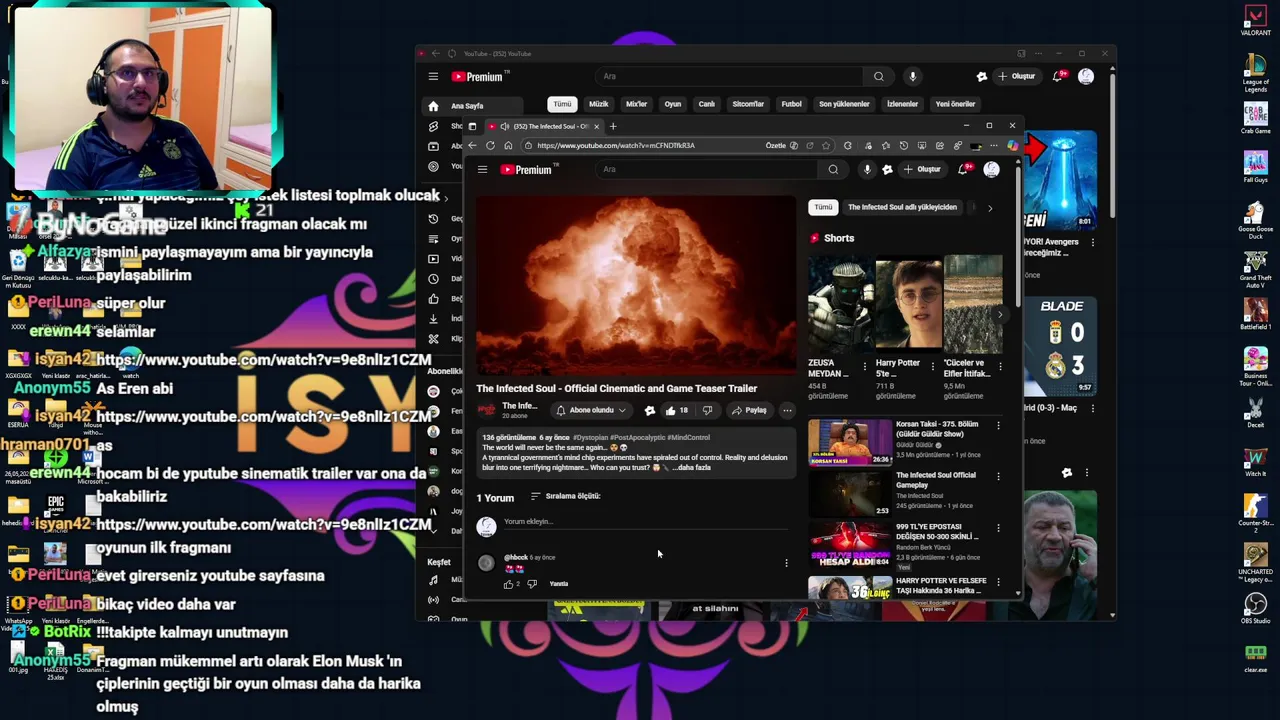Screen dimensions: 1280x720
Task: Open notifications bell in front window
Action: point(963,170)
